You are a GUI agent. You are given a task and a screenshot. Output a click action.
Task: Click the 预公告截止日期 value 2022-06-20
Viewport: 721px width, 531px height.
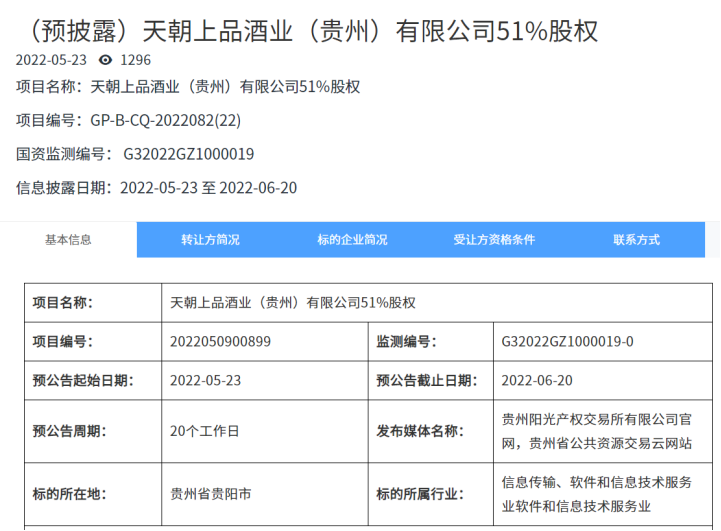click(537, 380)
